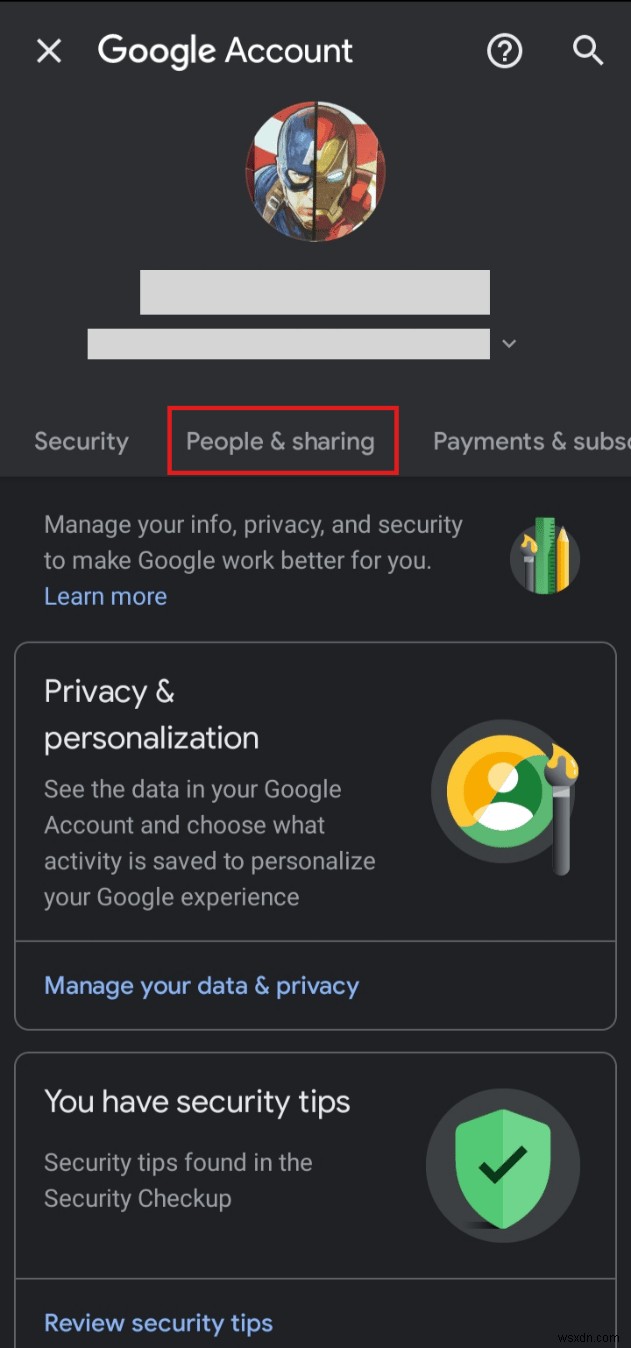The width and height of the screenshot is (631, 1348).
Task: Switch to the Security tab
Action: 81,441
